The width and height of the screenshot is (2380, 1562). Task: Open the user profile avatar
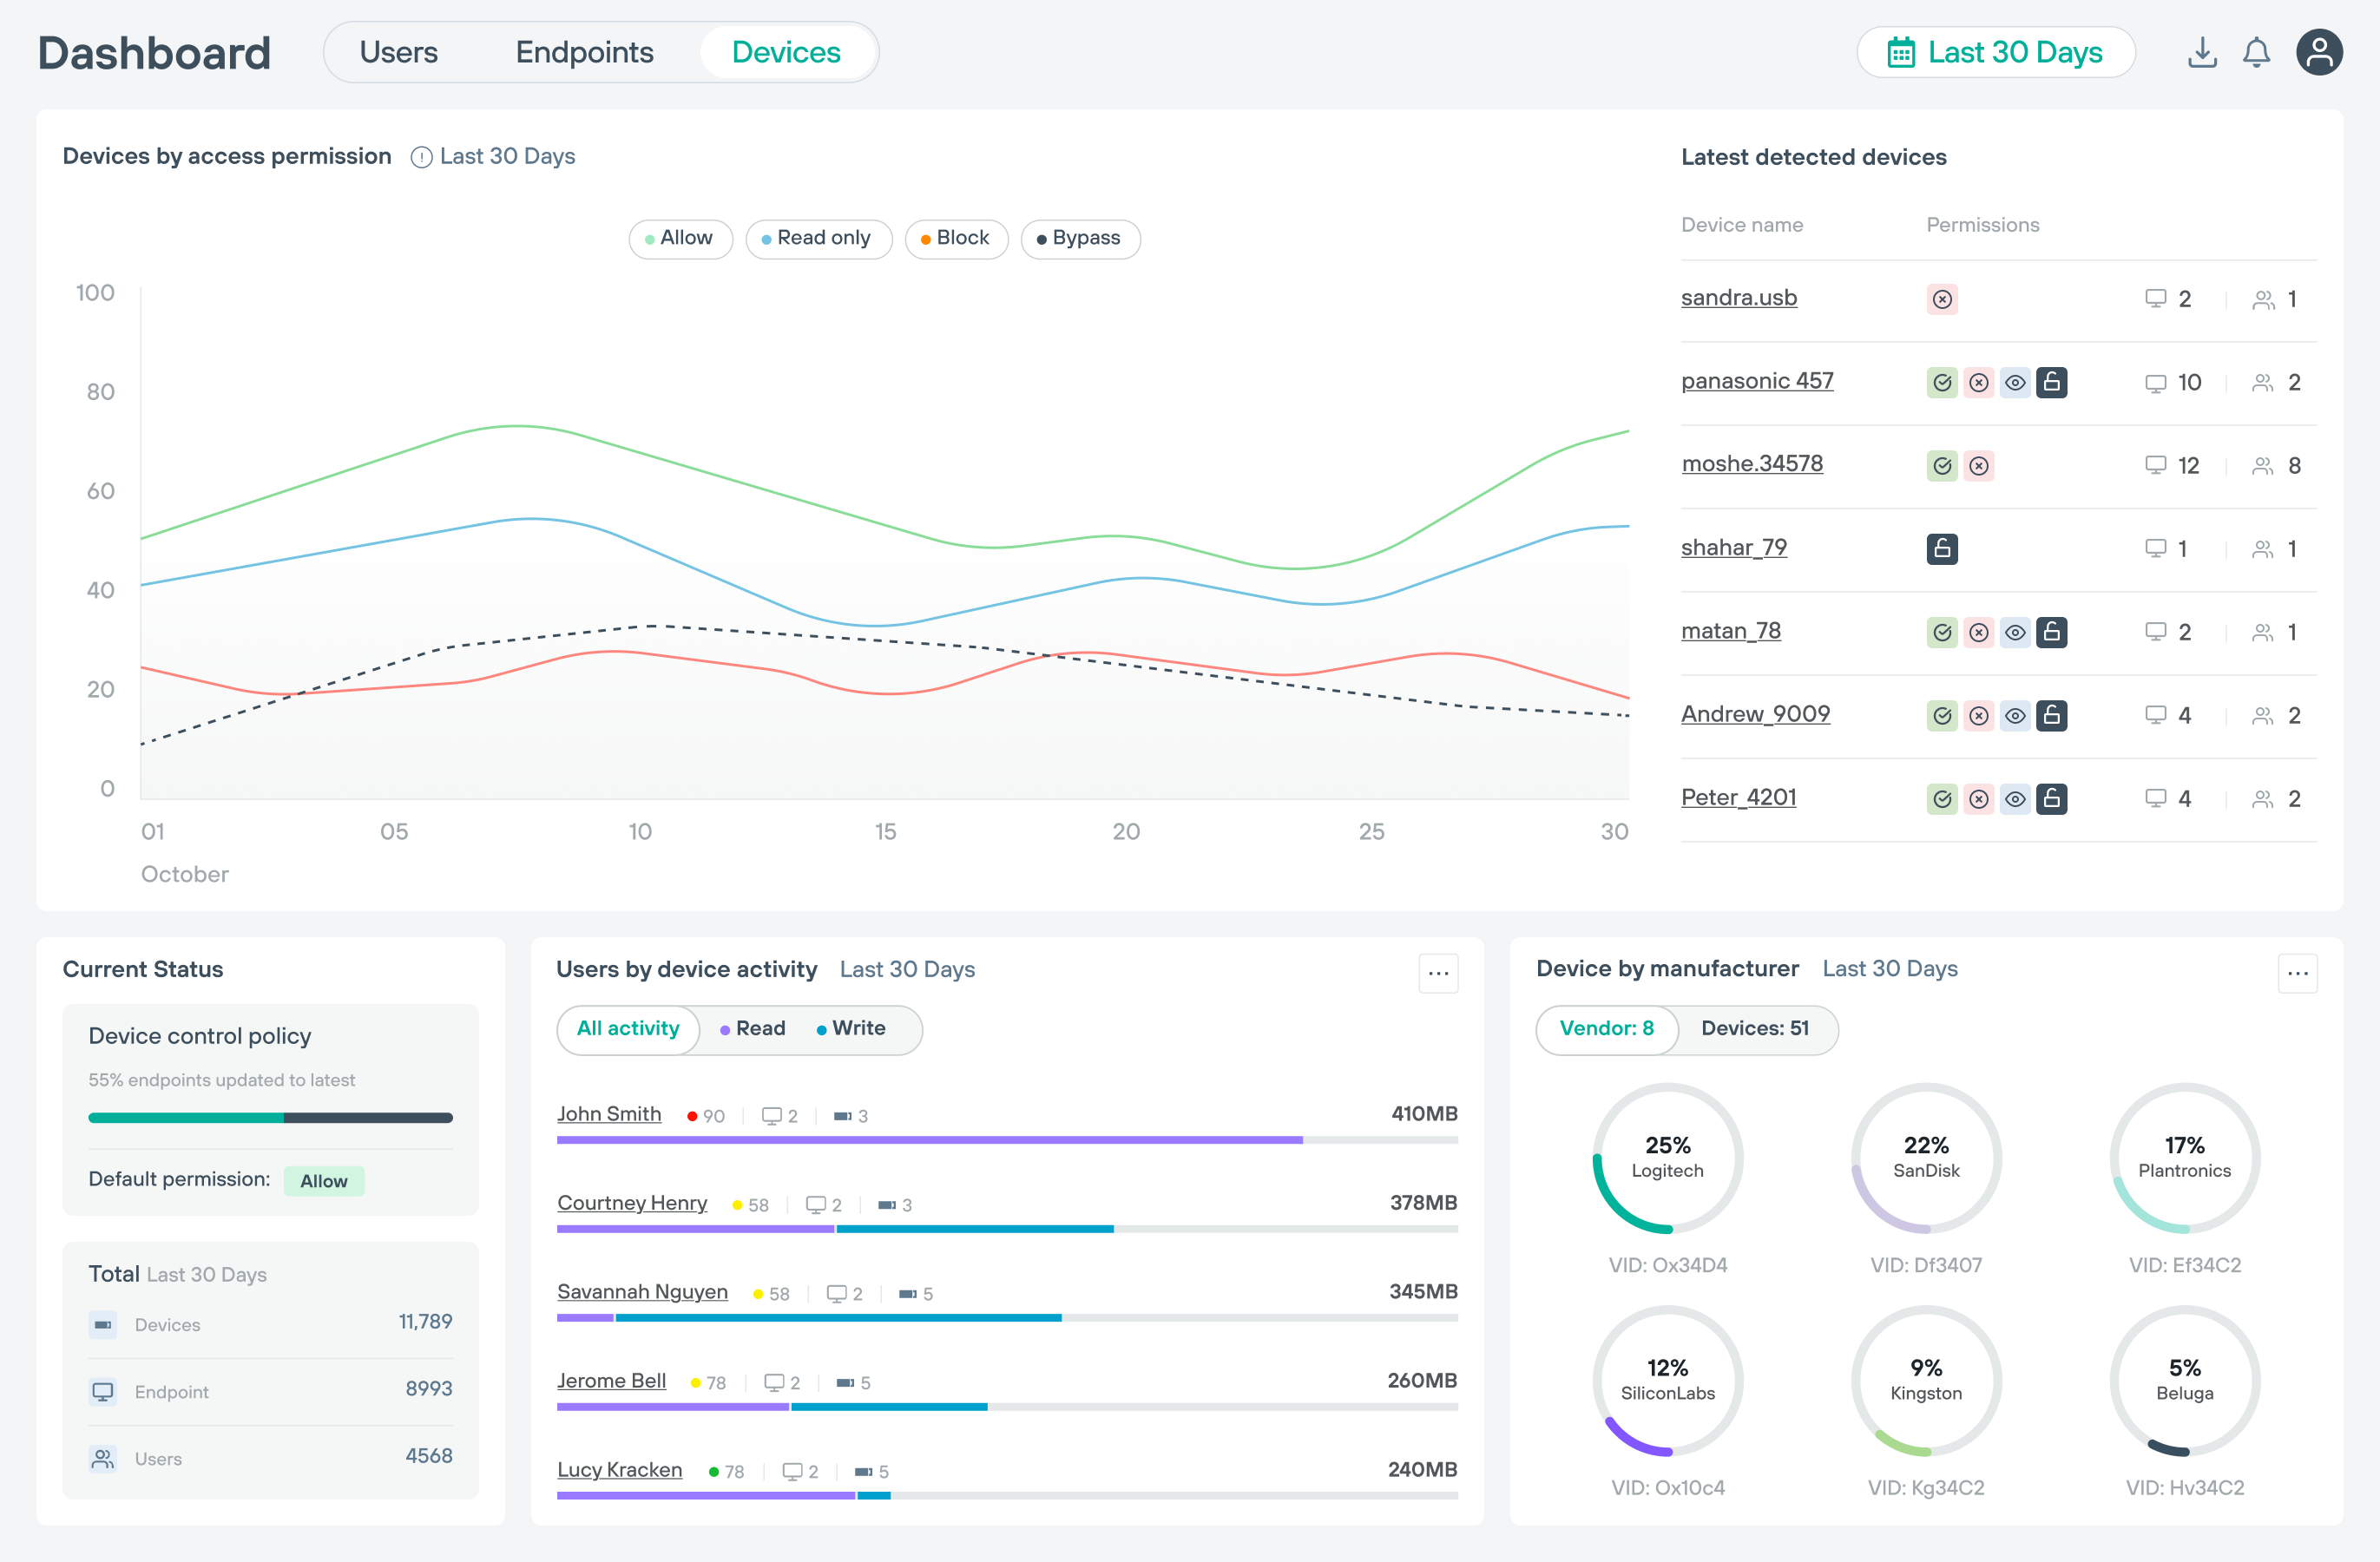[2318, 53]
